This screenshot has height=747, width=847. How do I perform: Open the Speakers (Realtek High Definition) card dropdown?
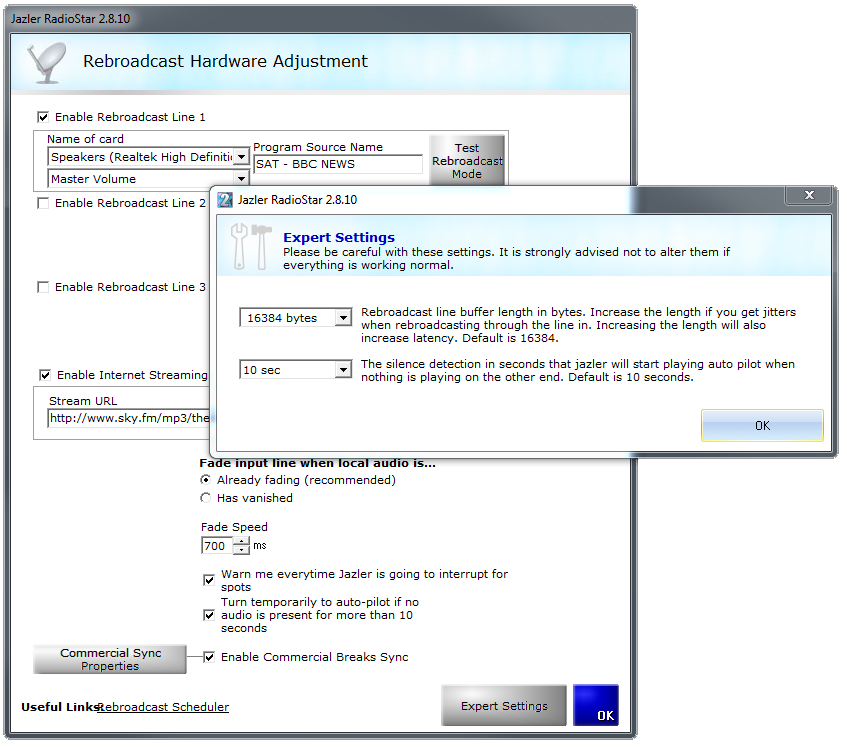(241, 157)
